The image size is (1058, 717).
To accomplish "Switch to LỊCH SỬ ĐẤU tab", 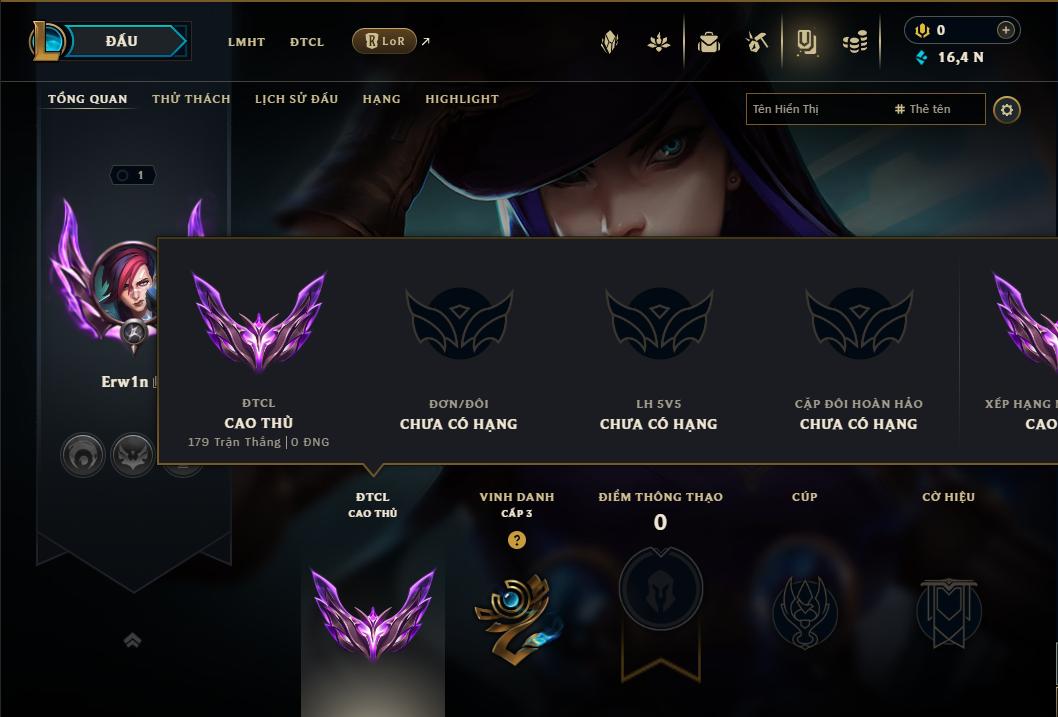I will pos(296,99).
